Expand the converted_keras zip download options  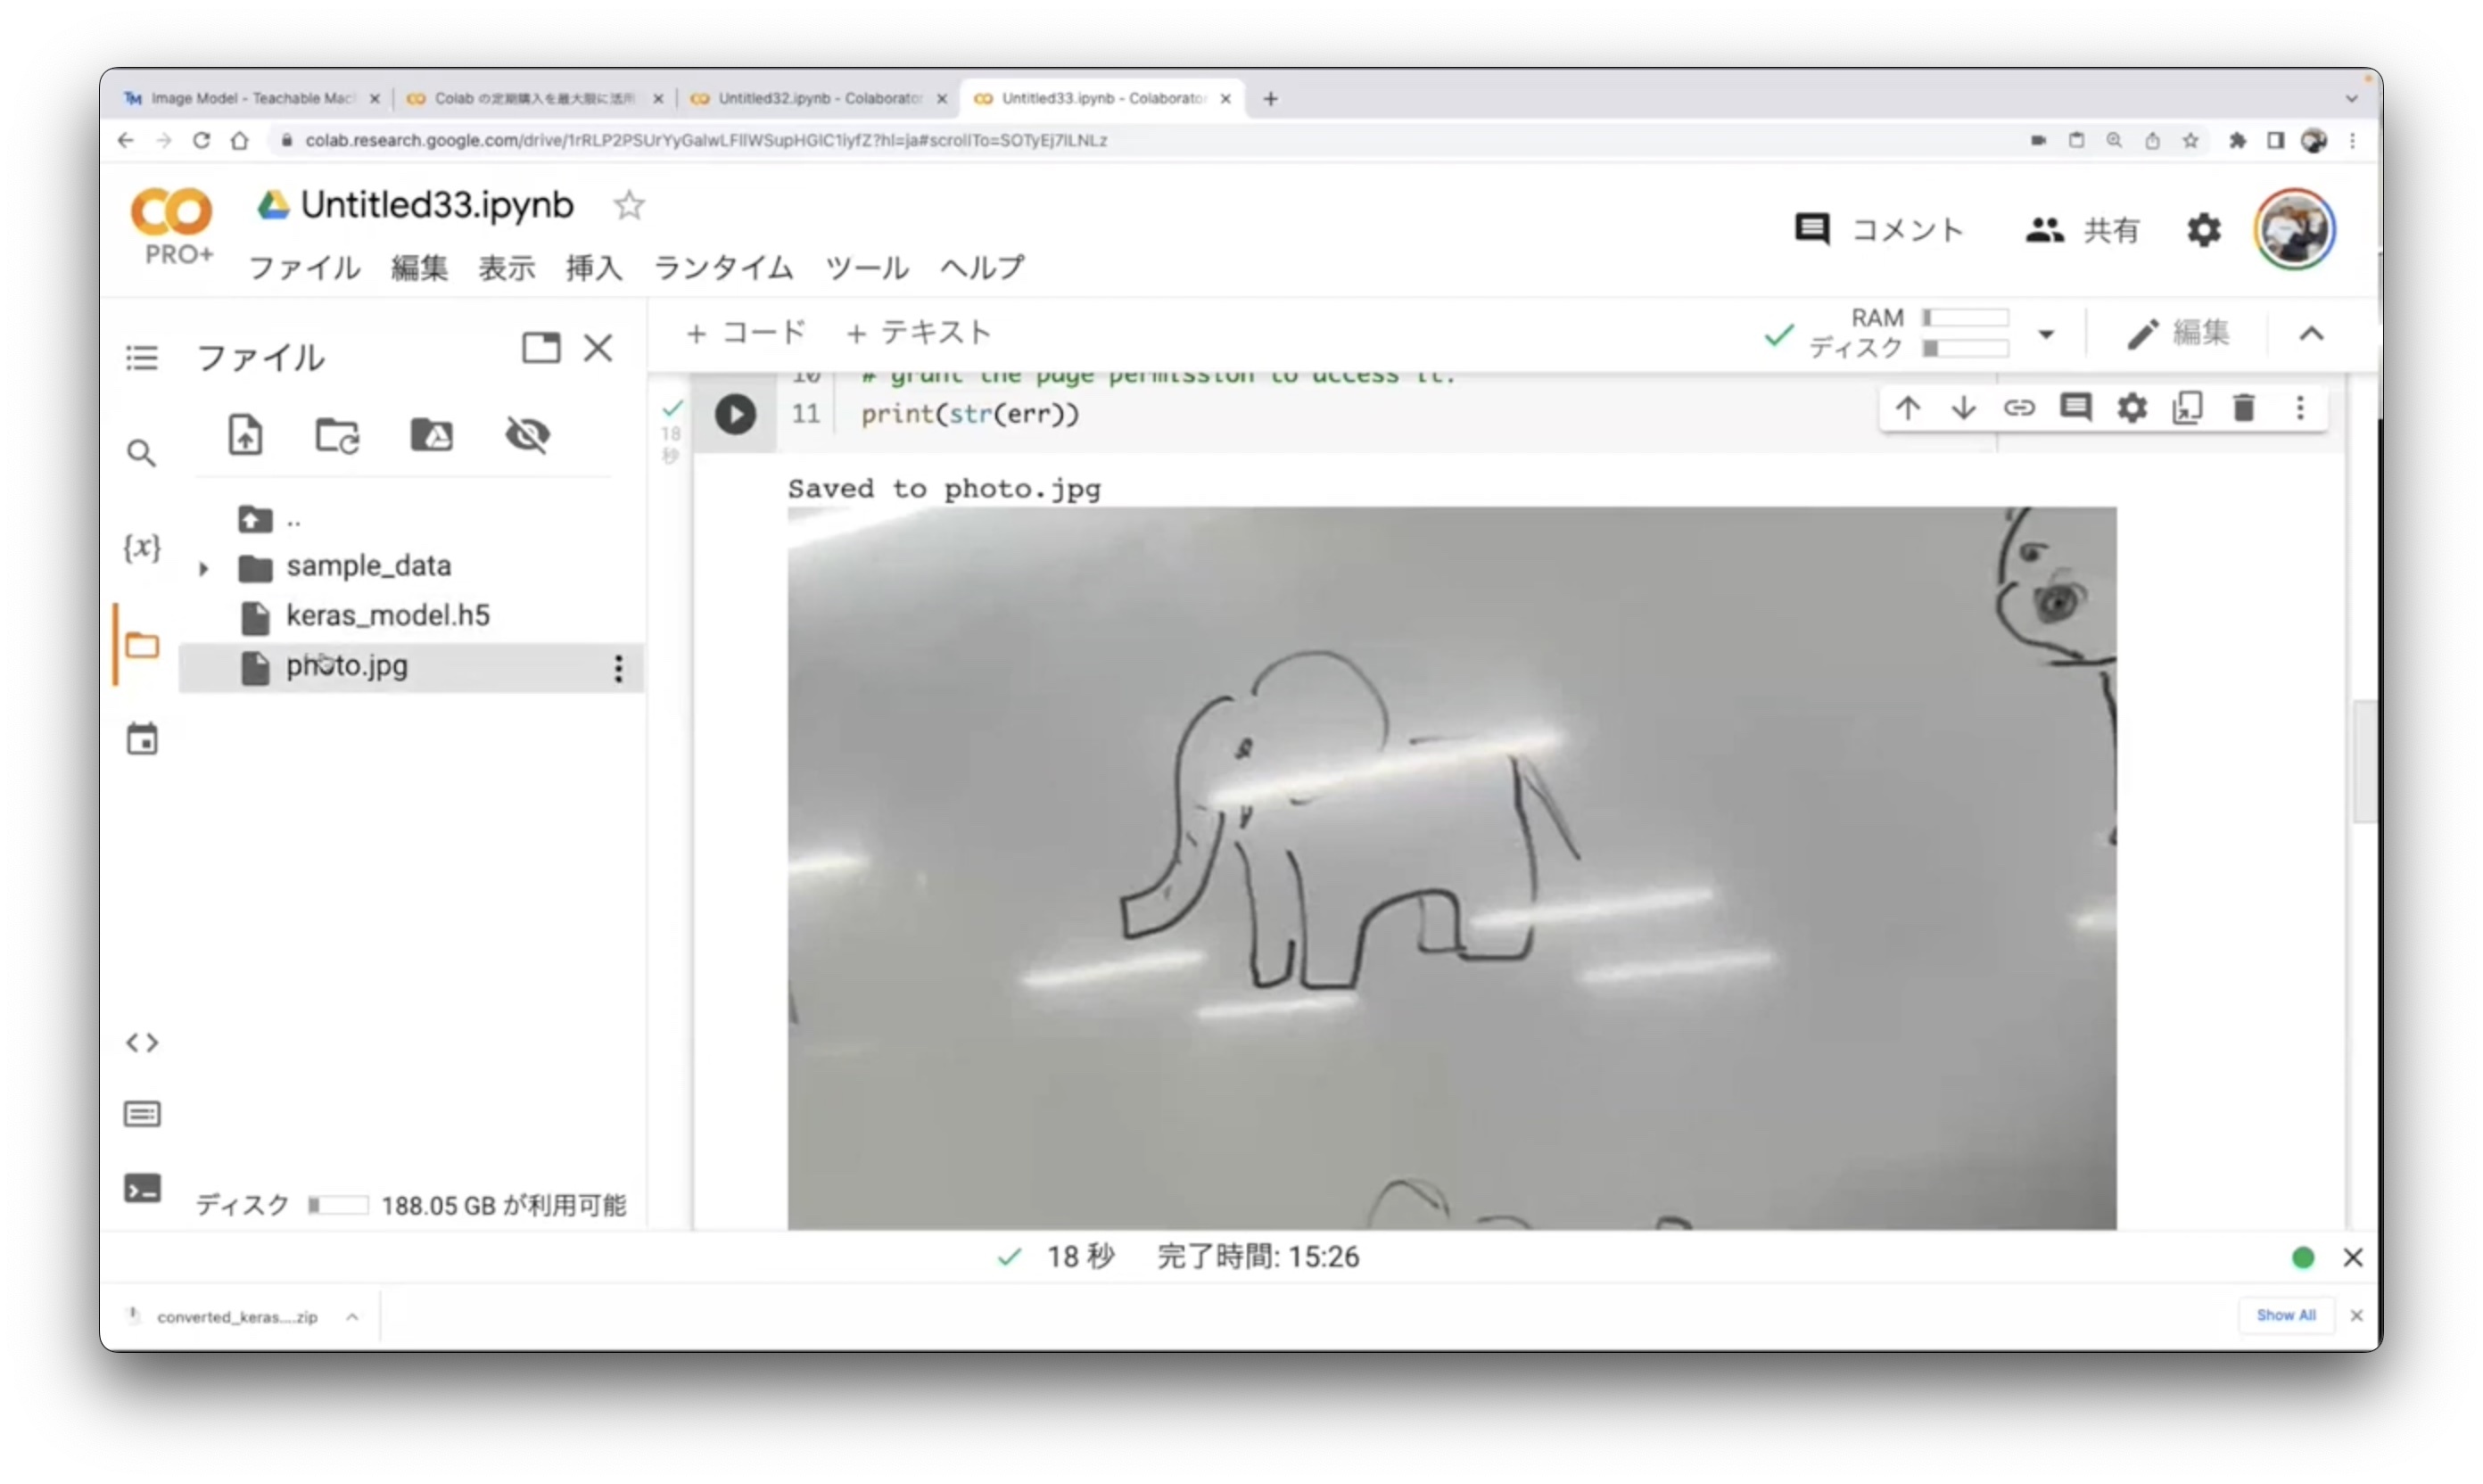(x=352, y=1317)
